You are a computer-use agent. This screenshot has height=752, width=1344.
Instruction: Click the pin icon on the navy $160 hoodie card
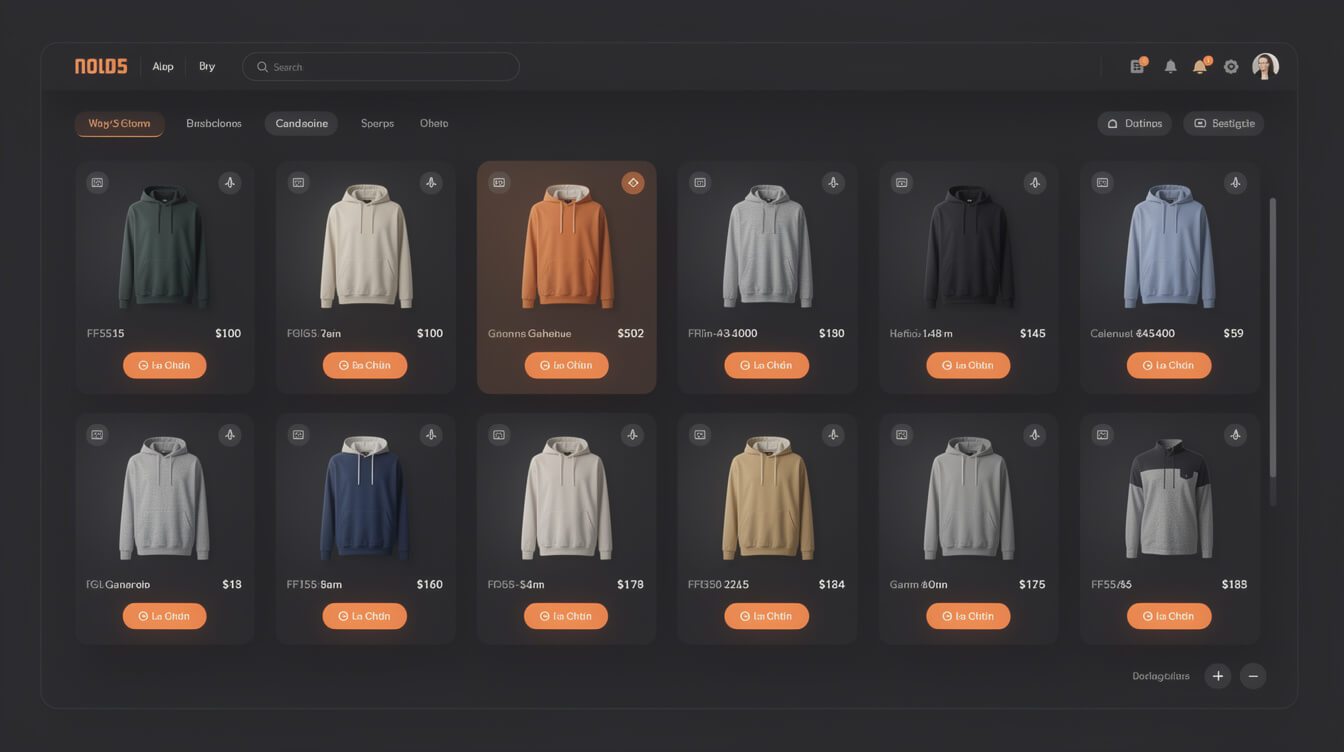(x=431, y=434)
